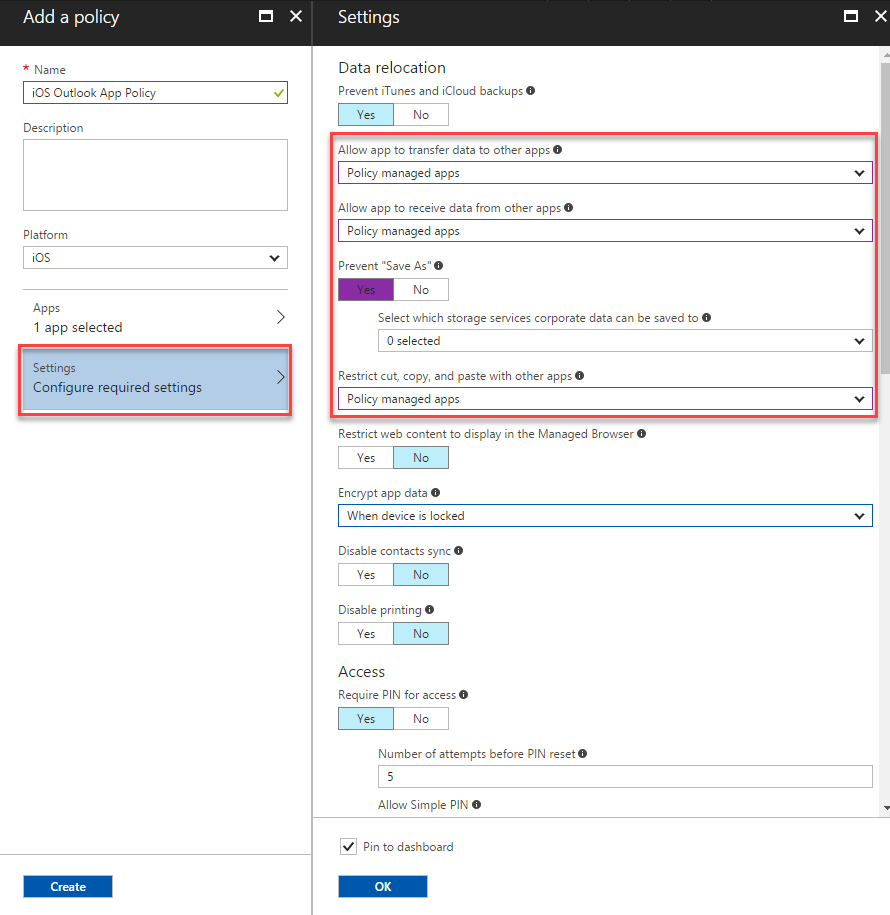This screenshot has height=915, width=890.
Task: Toggle Disable contacts sync to Yes
Action: tap(365, 574)
